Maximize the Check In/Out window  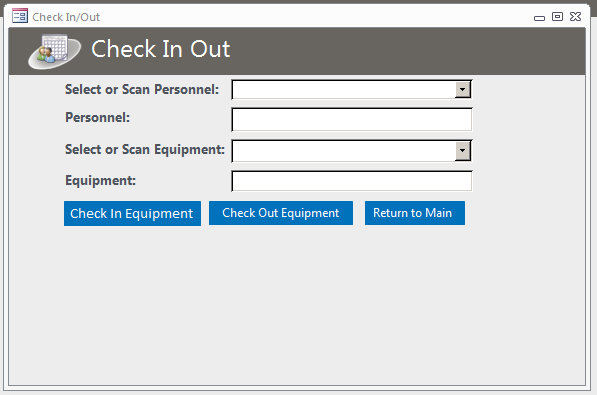[x=557, y=16]
